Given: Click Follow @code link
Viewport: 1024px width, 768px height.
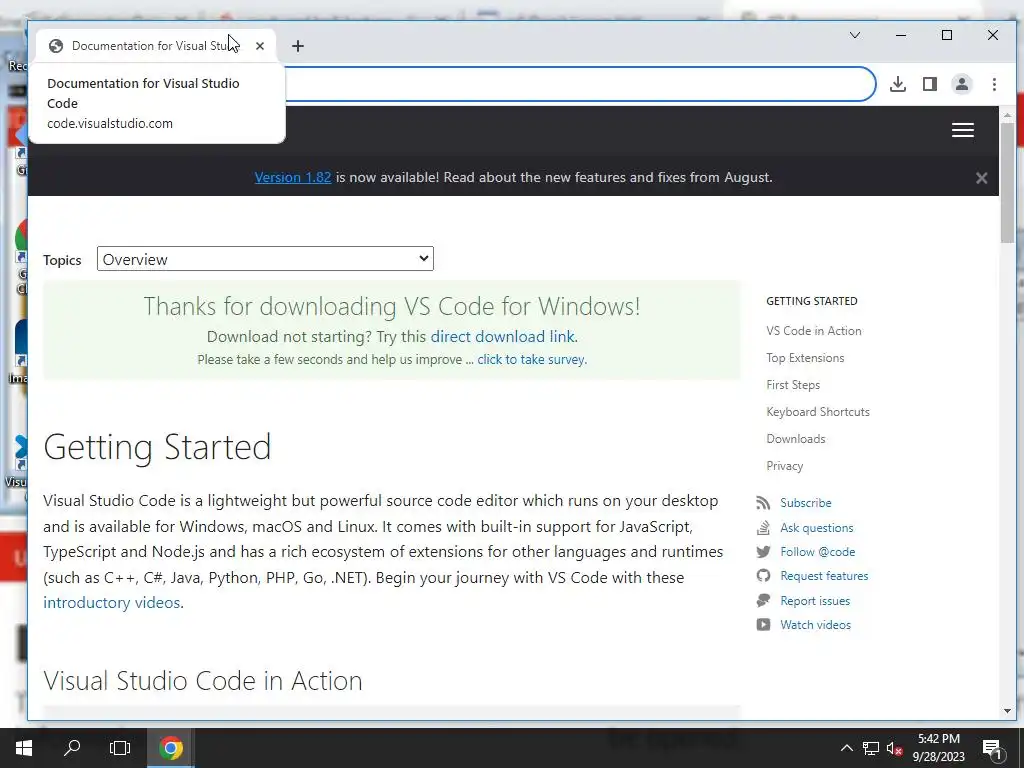Looking at the screenshot, I should pos(818,552).
